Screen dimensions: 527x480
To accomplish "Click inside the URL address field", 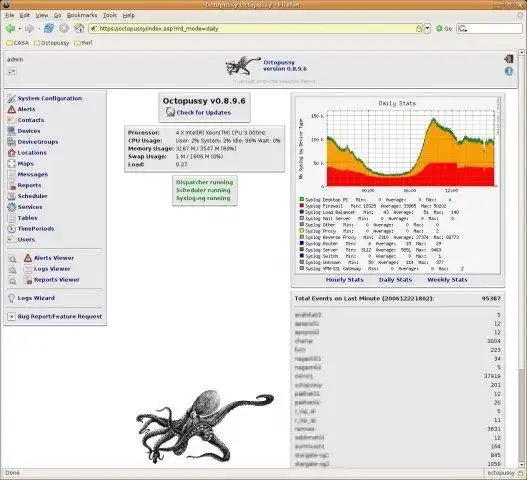I will 254,29.
